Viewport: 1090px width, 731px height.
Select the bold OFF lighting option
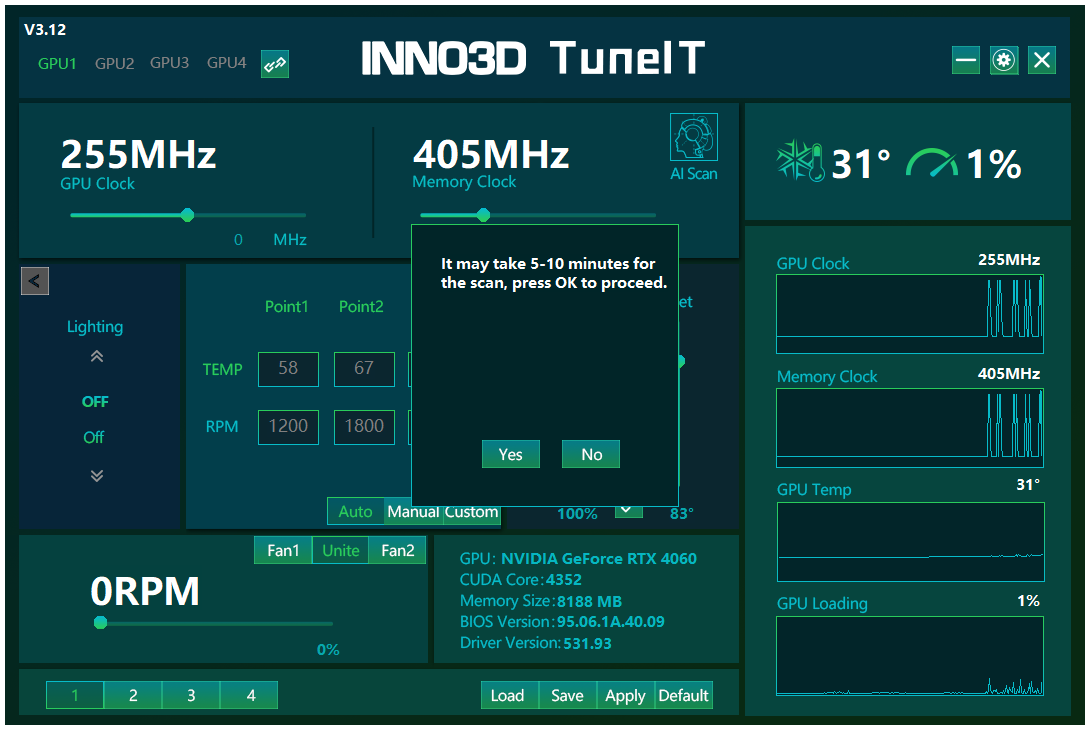[95, 402]
